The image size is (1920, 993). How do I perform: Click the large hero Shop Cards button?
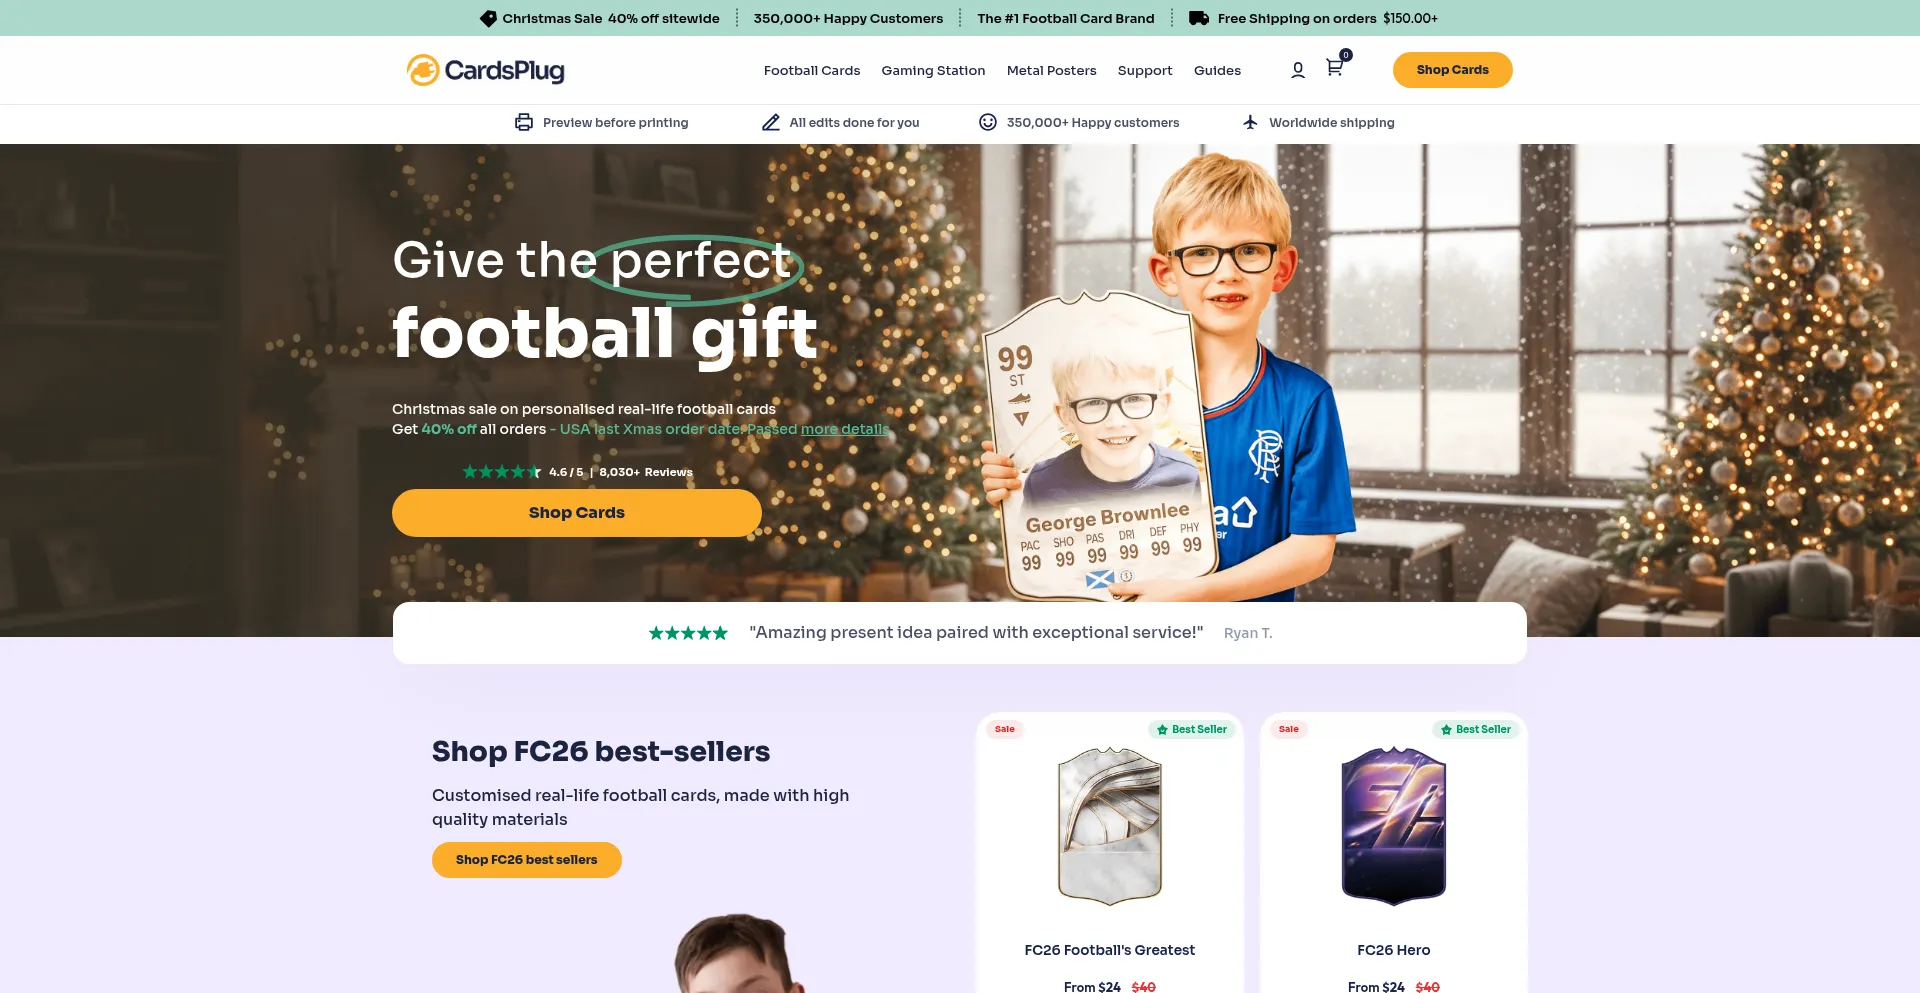point(577,513)
